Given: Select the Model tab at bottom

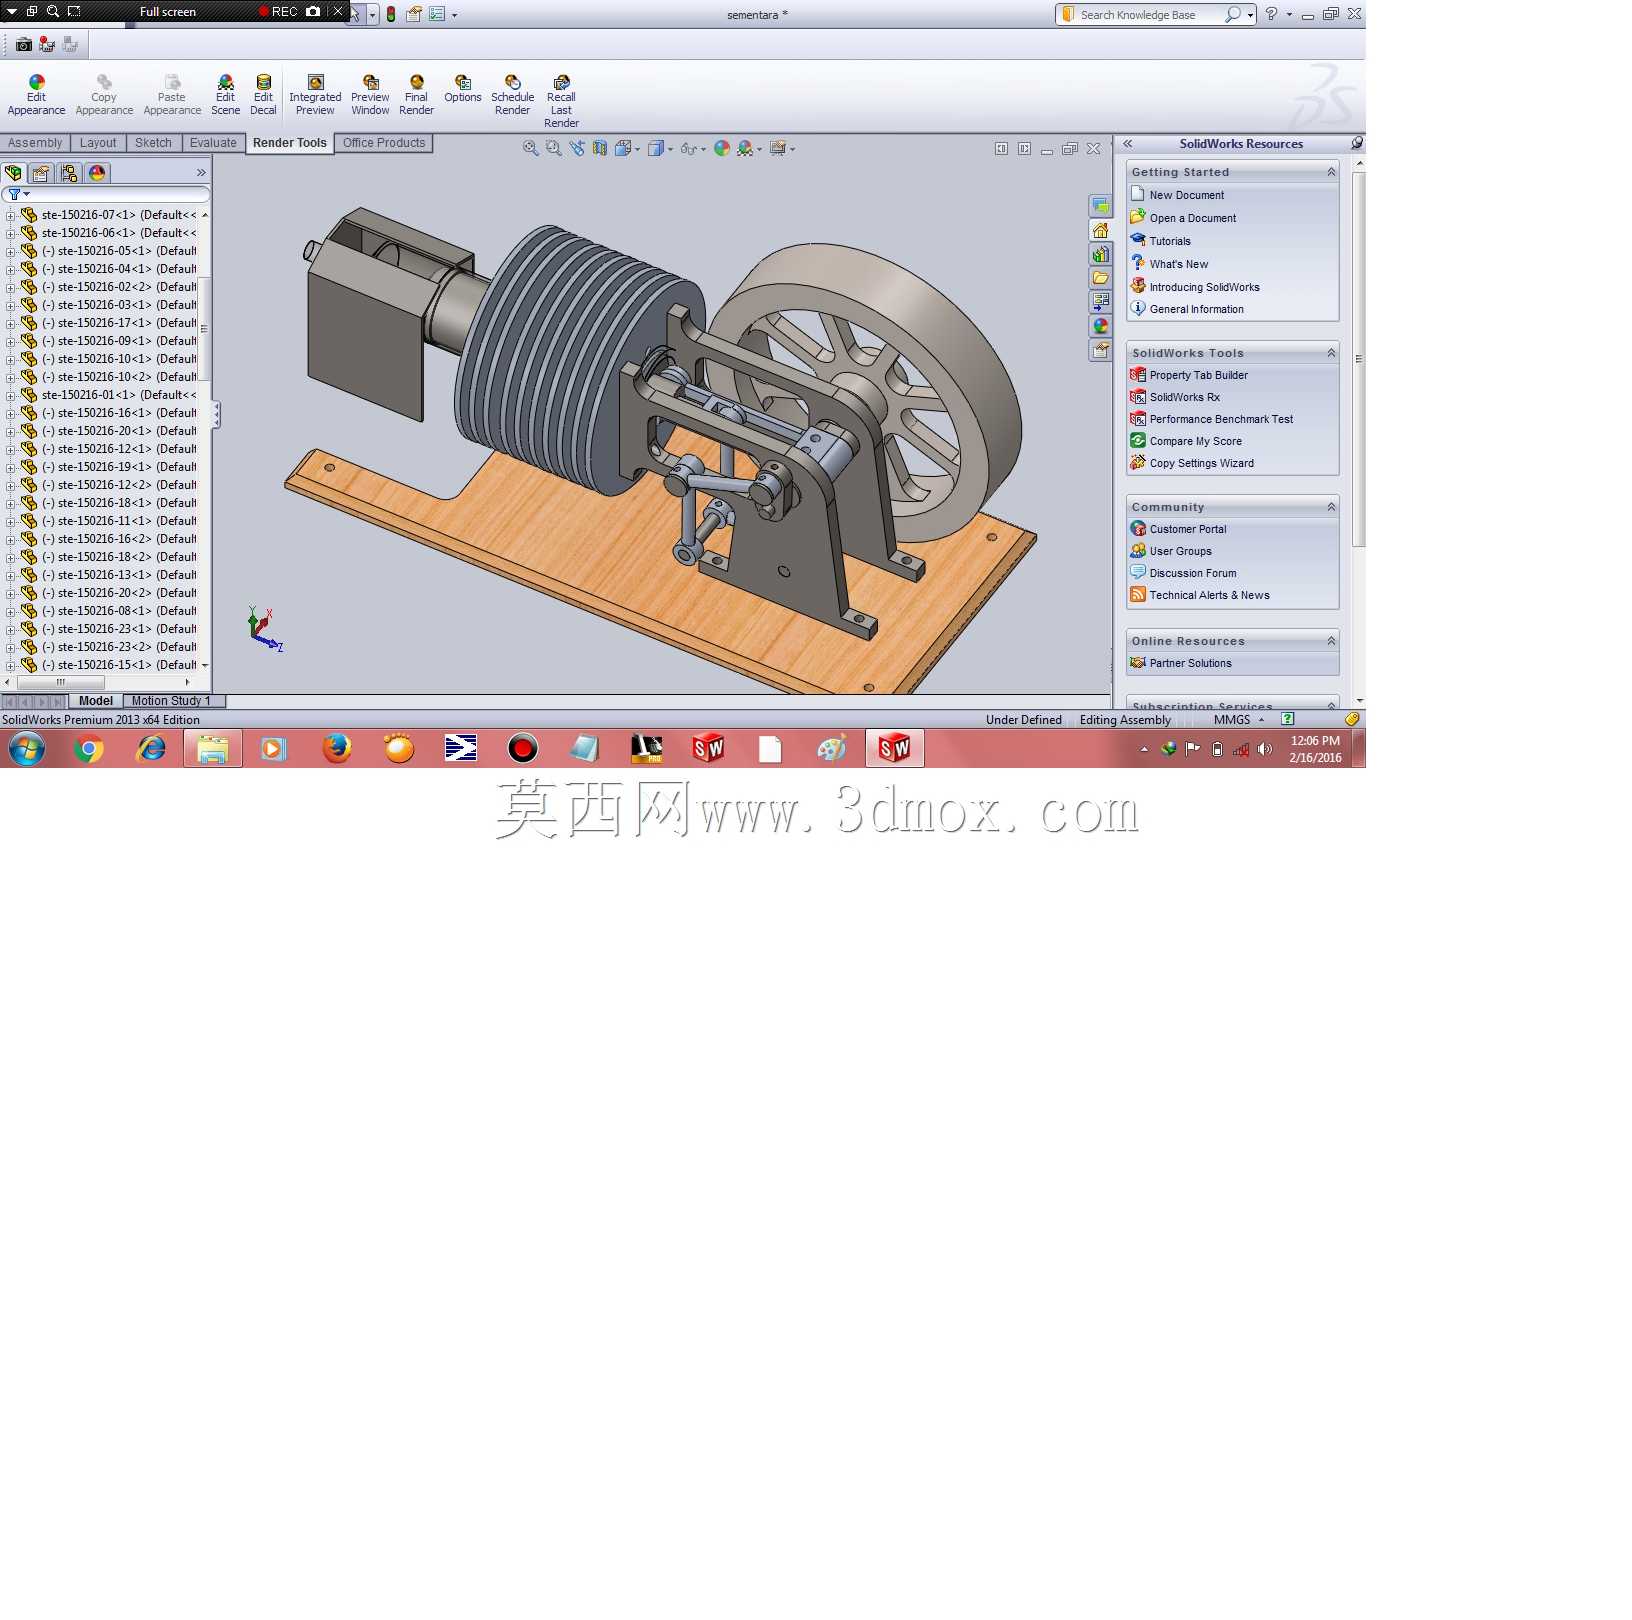Looking at the screenshot, I should 96,701.
